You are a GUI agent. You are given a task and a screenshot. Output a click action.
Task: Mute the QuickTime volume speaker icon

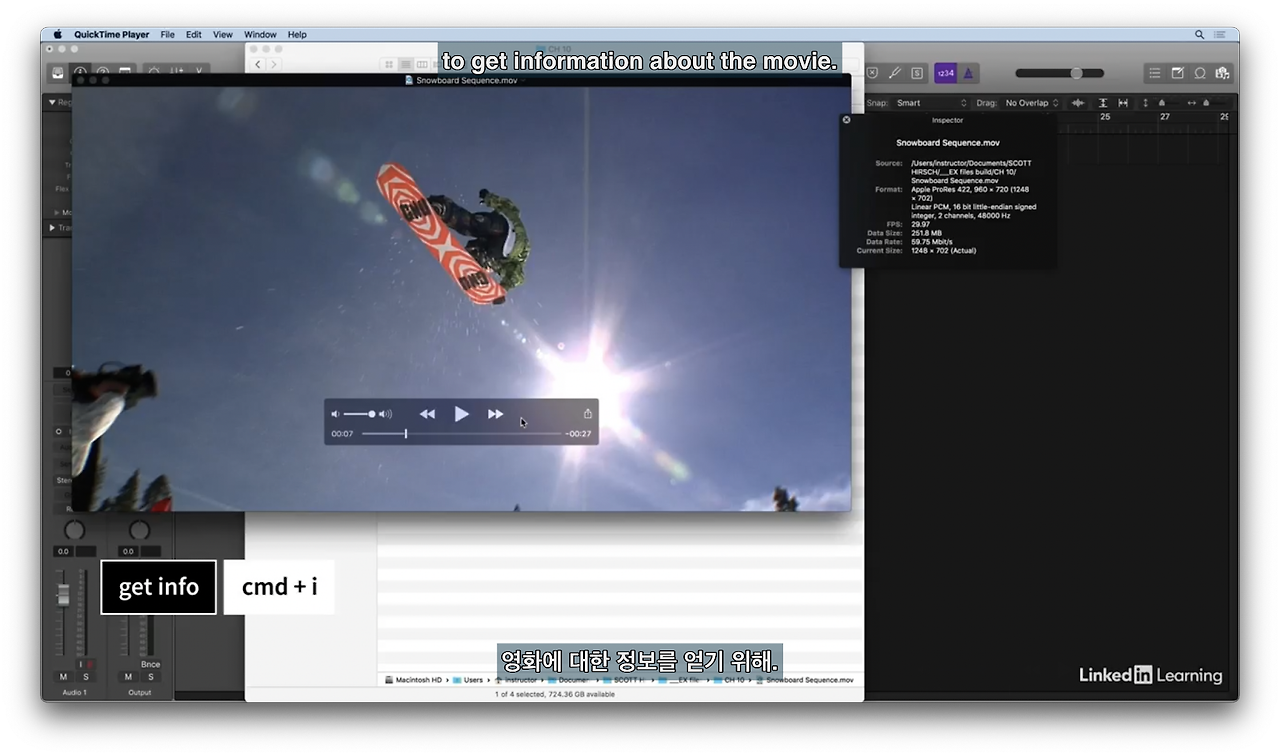coord(336,414)
